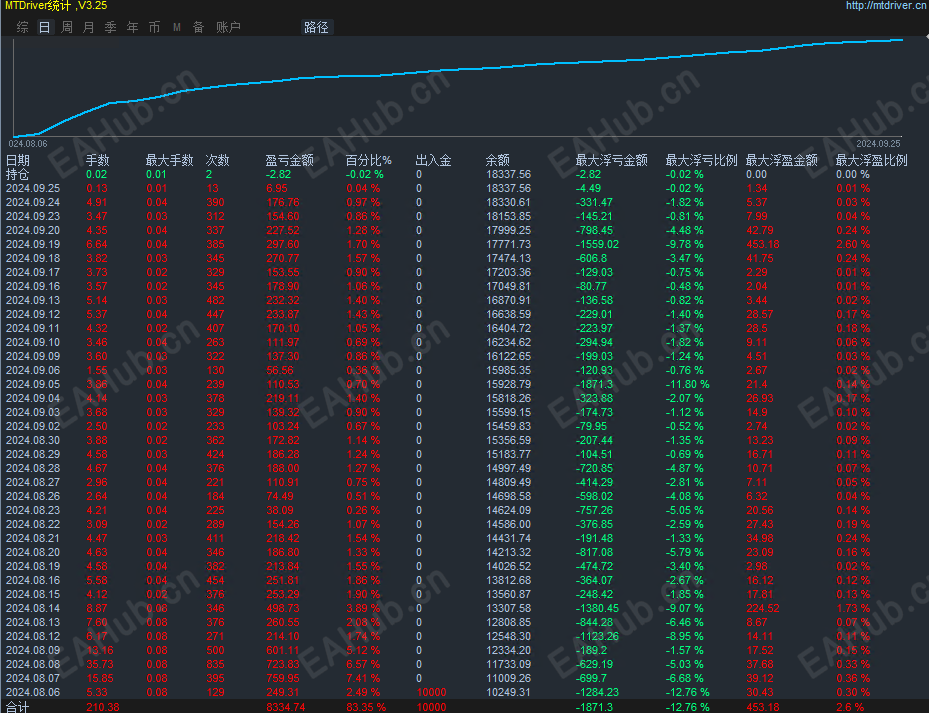Screen dimensions: 929x713
Task: Click the 最大浮亏金额 column header
Action: tap(611, 160)
